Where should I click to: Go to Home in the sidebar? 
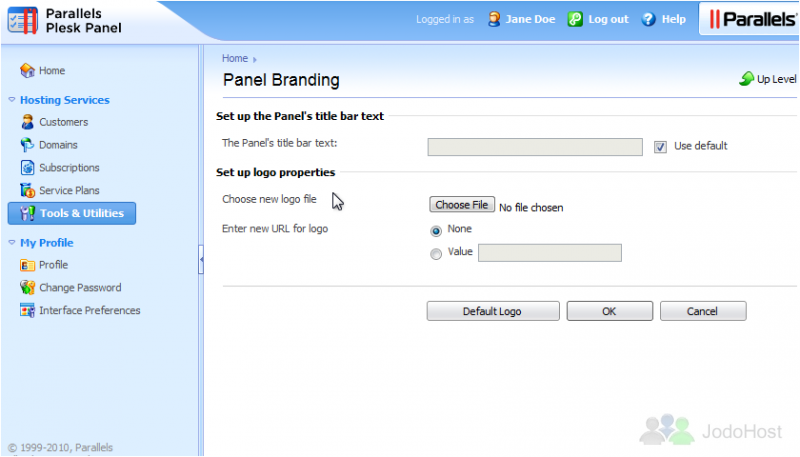pyautogui.click(x=52, y=70)
